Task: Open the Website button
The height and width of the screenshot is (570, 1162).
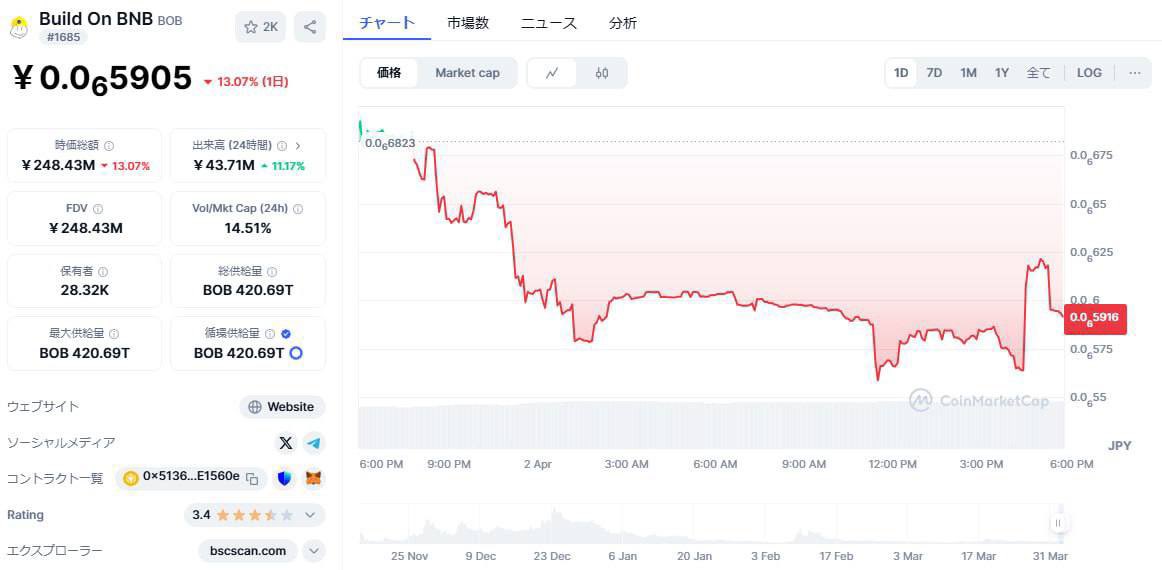Action: click(282, 407)
